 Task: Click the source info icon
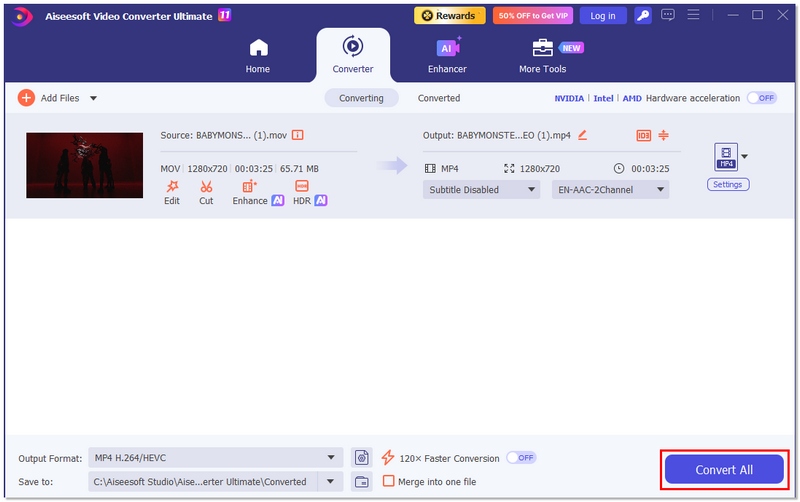coord(297,135)
